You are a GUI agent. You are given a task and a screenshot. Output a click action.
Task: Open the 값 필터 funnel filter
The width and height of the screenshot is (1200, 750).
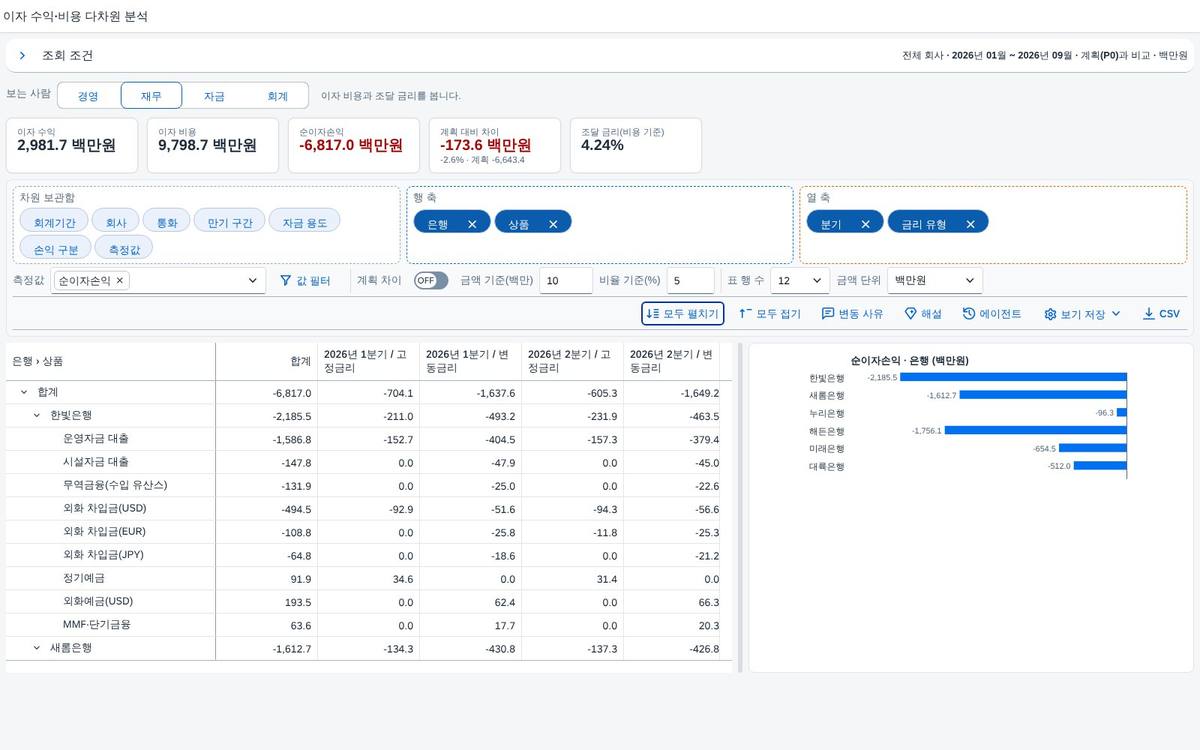(x=305, y=281)
